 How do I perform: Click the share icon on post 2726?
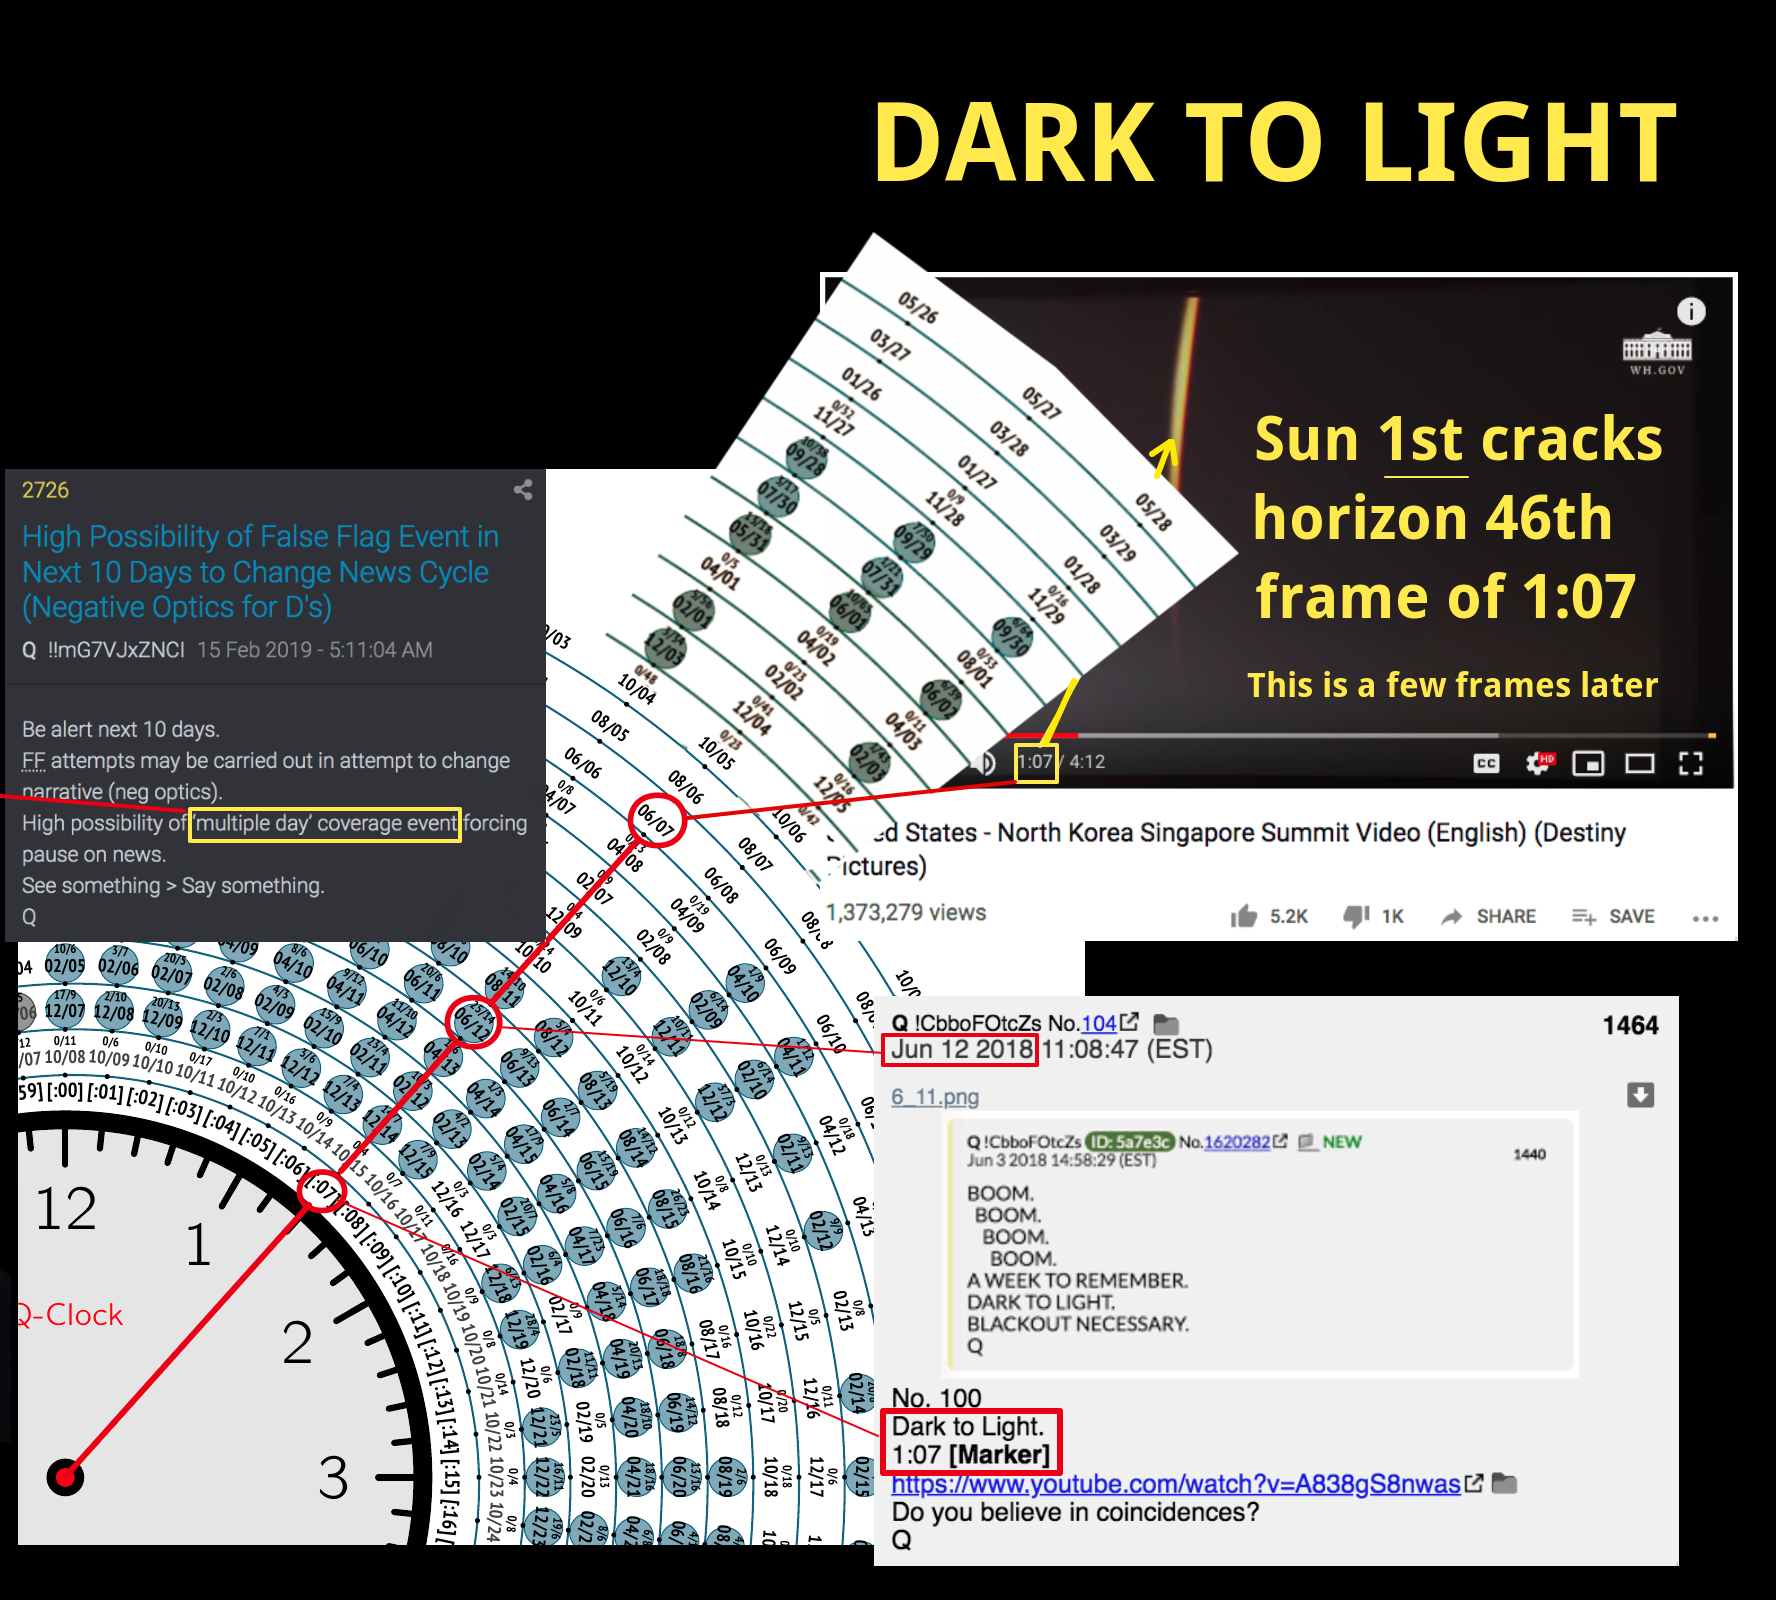522,490
